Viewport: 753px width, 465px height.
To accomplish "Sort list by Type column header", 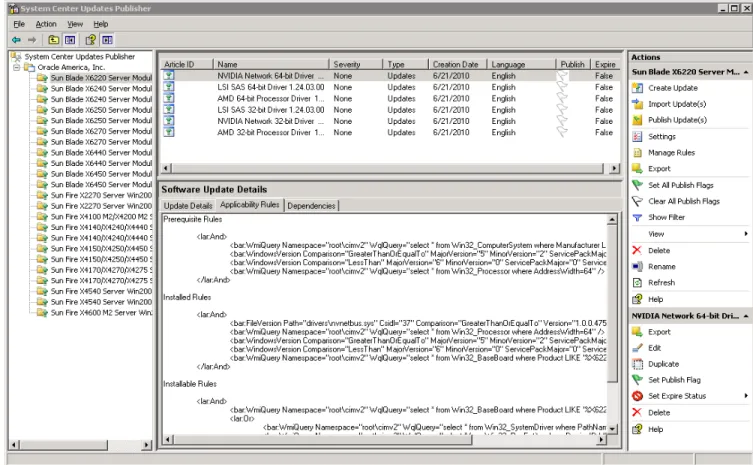I will (x=405, y=64).
